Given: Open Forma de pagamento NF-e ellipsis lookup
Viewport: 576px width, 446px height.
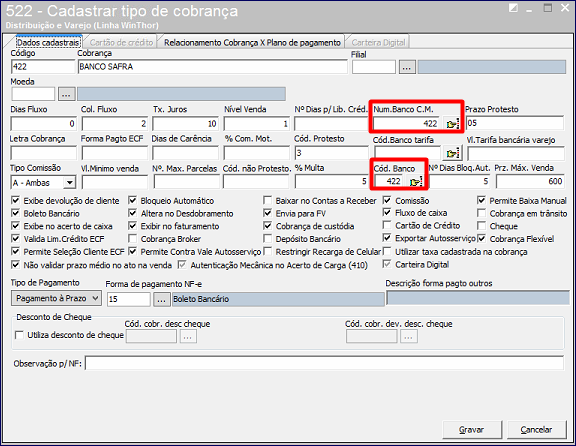Looking at the screenshot, I should [x=161, y=299].
